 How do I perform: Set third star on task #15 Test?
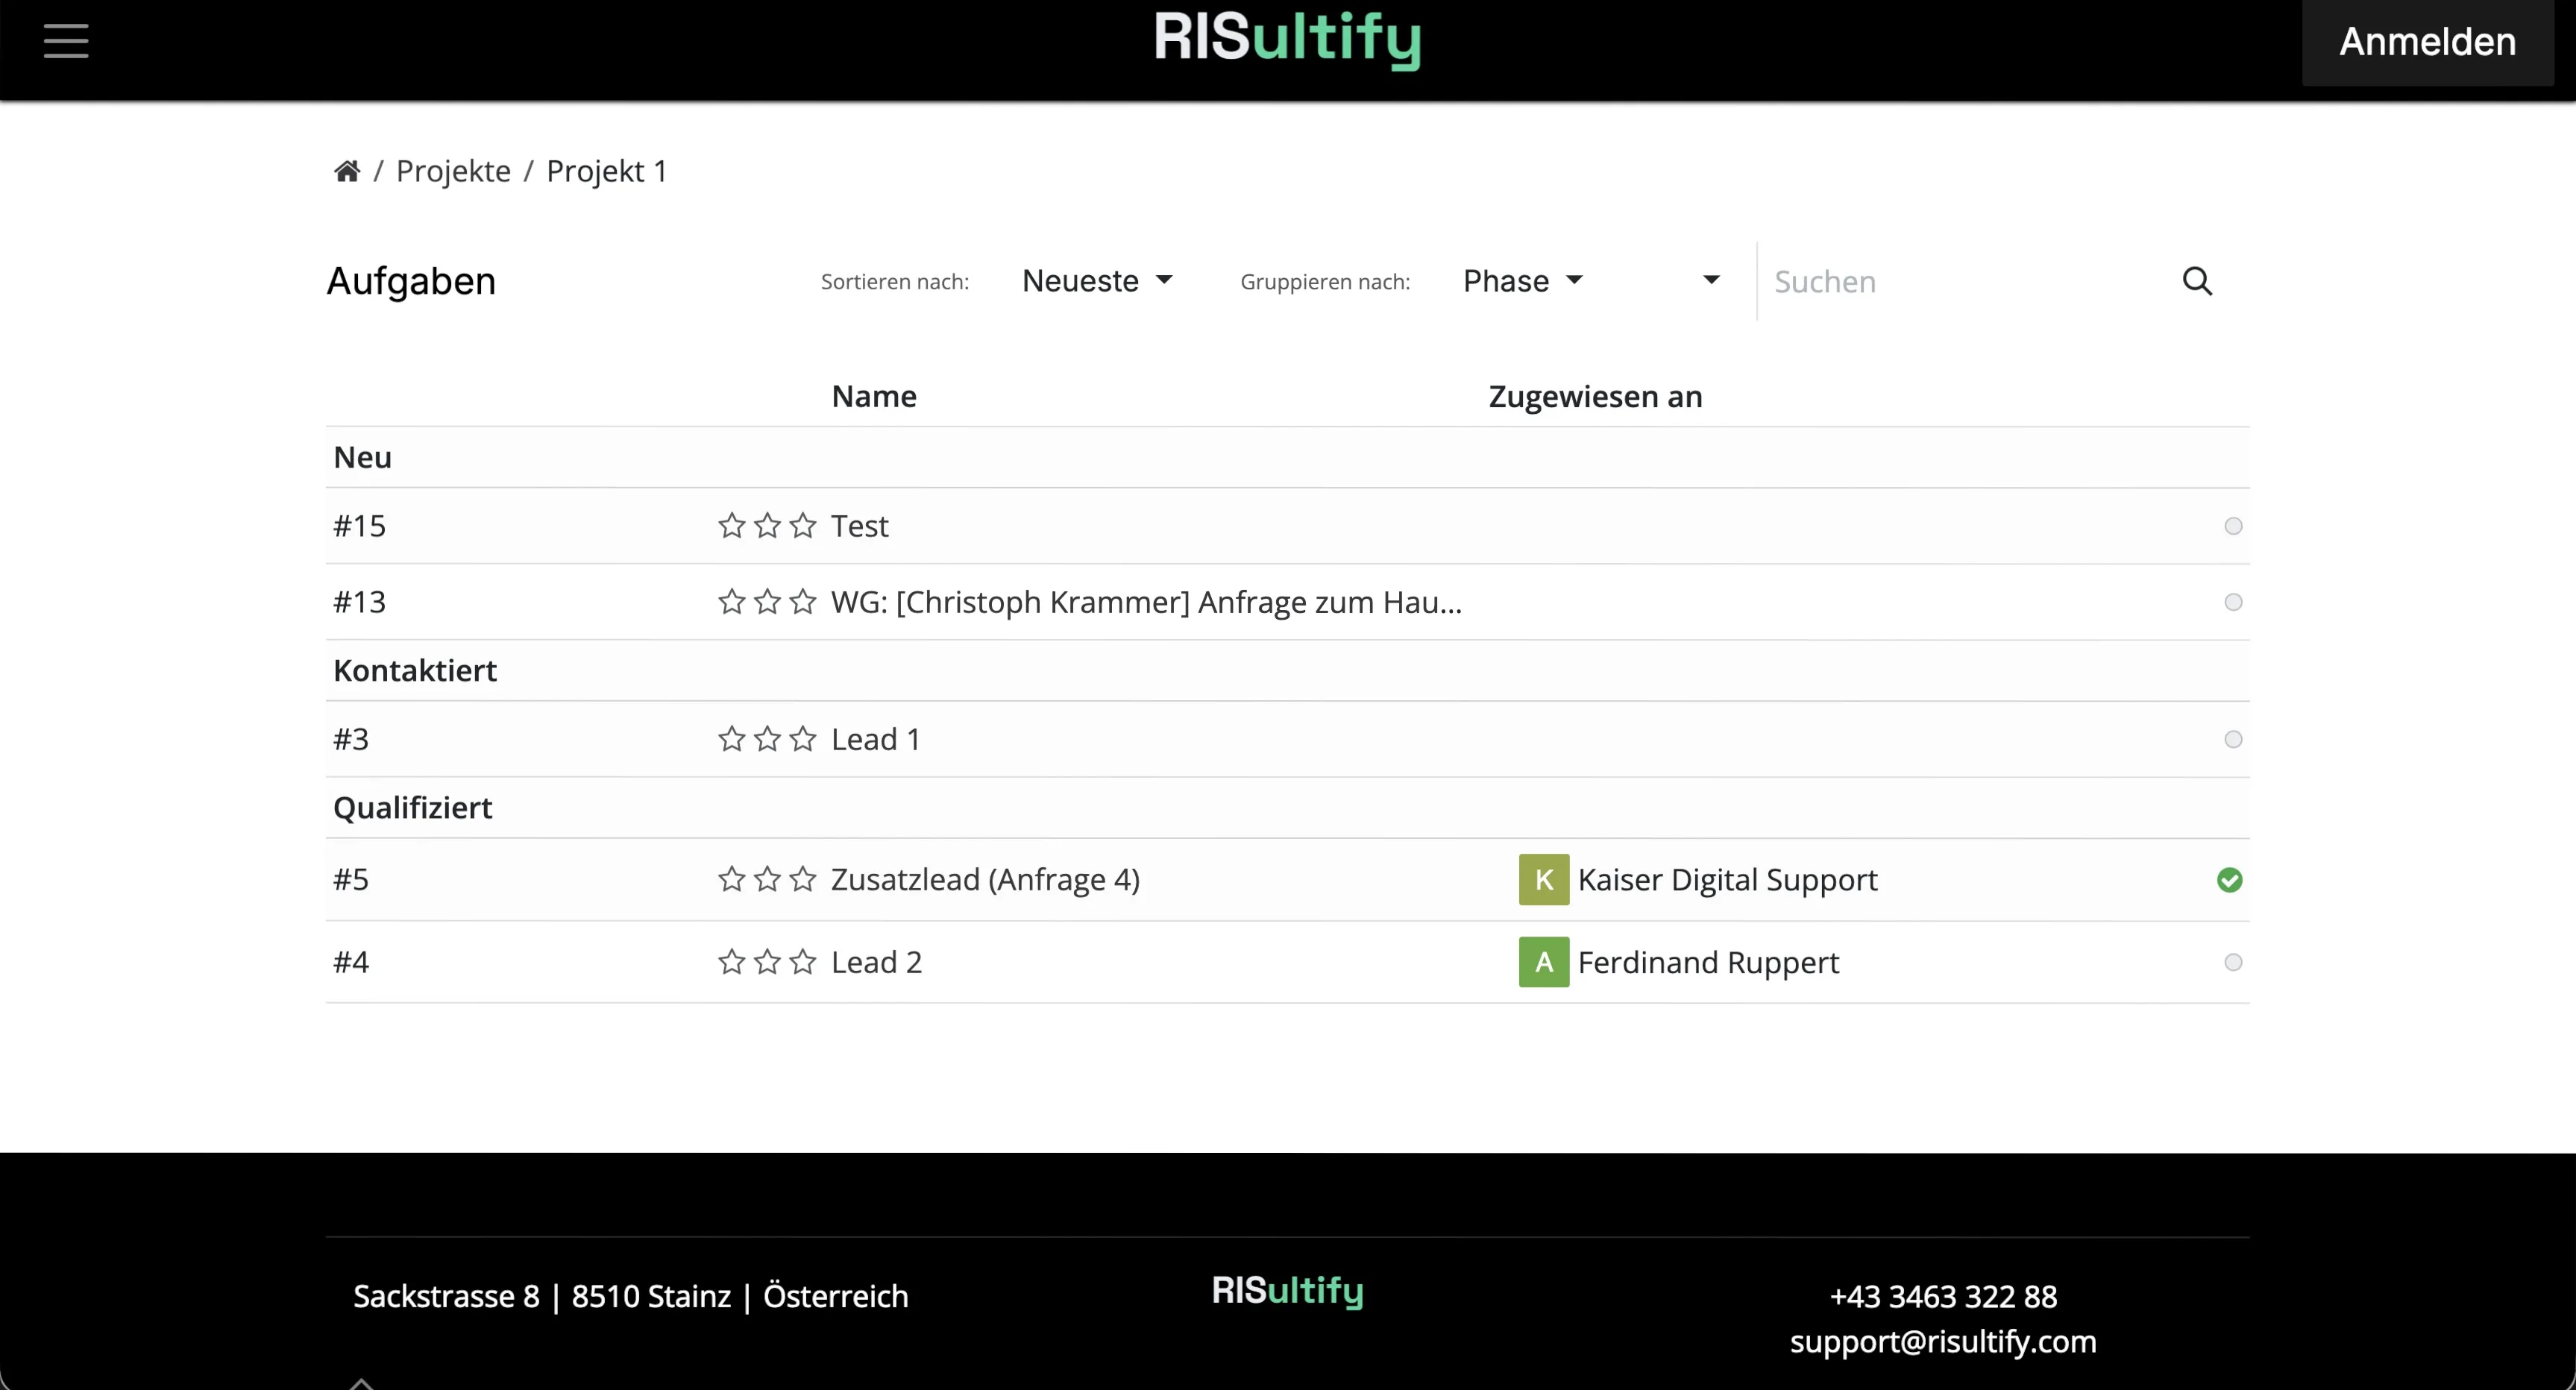point(803,526)
